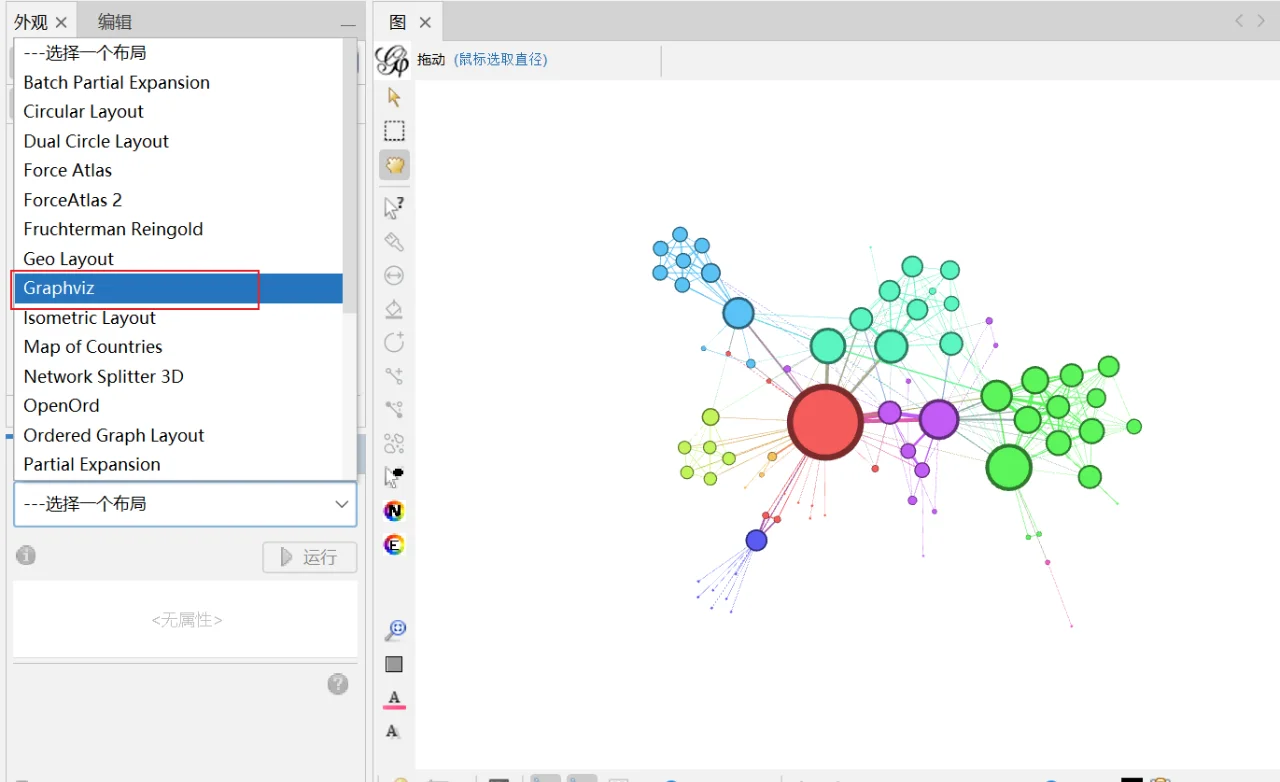Close the 外观 tab
This screenshot has width=1280, height=782.
[62, 22]
